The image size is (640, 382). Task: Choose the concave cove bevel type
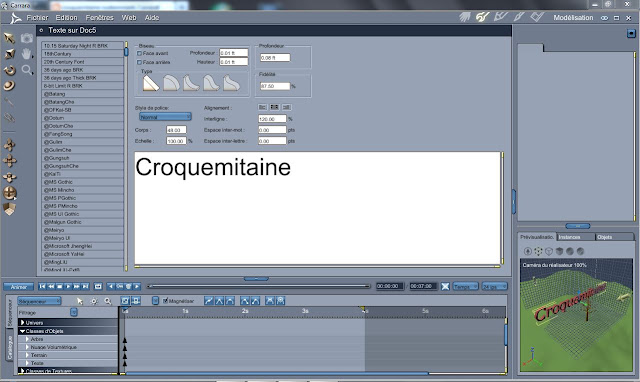[191, 83]
